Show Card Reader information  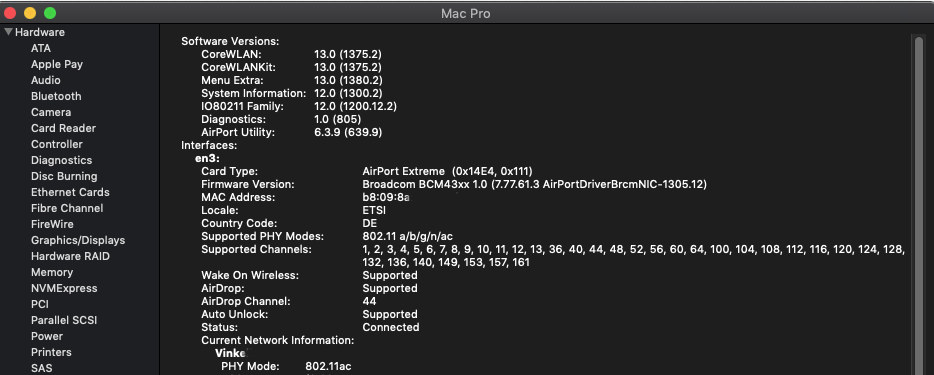point(63,129)
